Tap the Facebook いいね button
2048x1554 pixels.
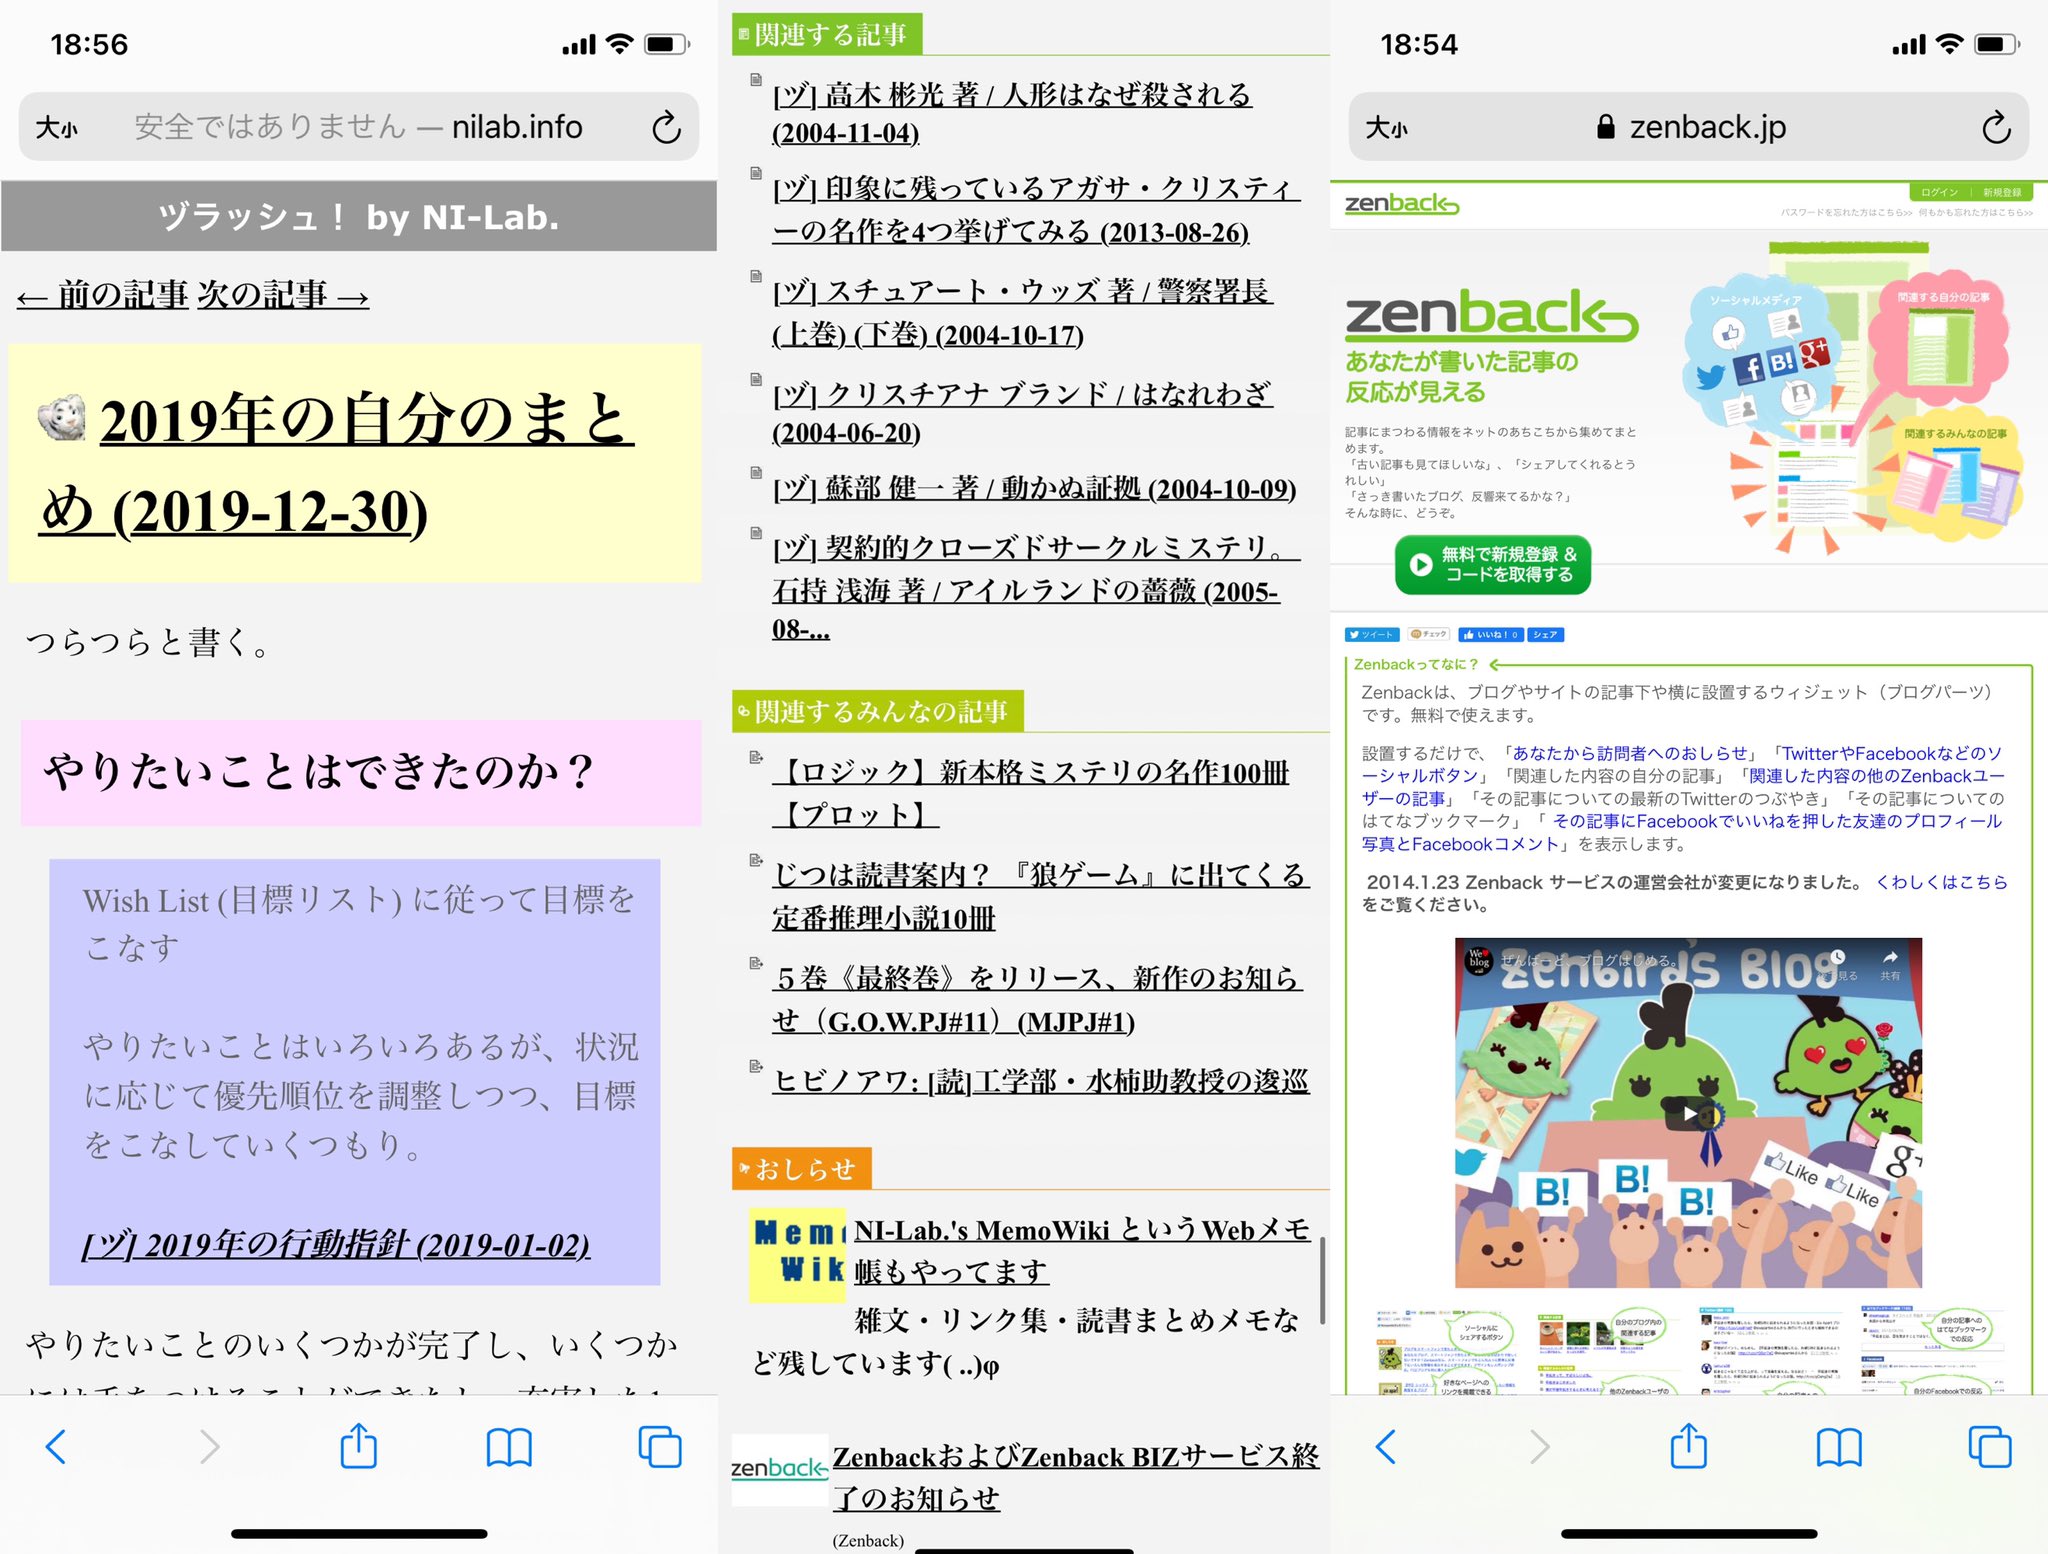click(1491, 634)
